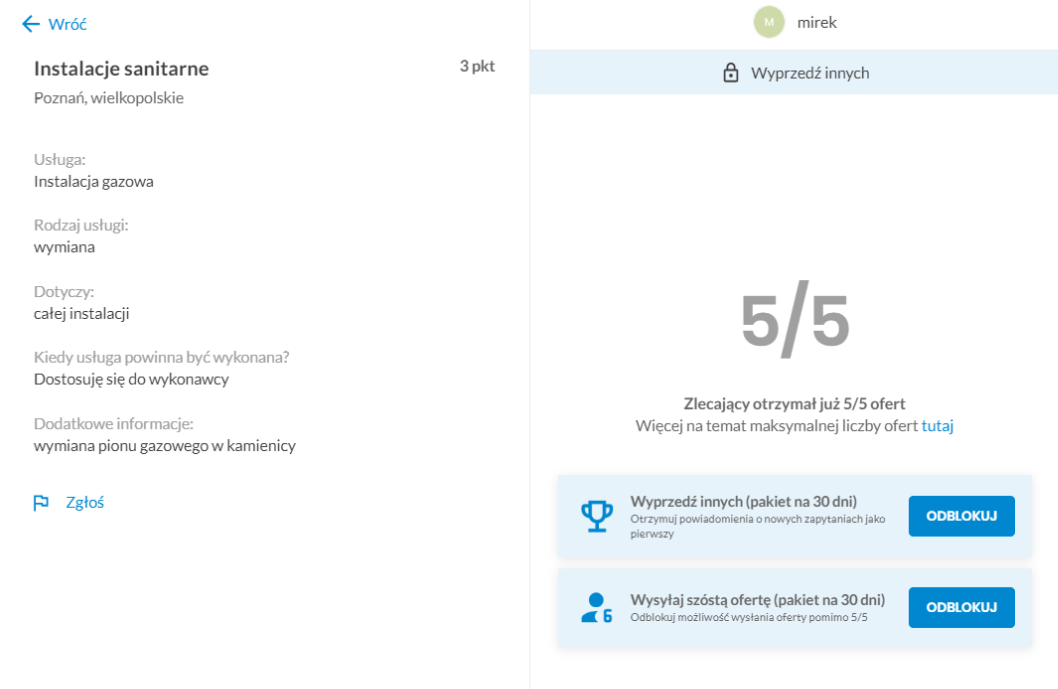Click the Poznań, wielkopolskie location text
This screenshot has width=1058, height=689.
[109, 98]
